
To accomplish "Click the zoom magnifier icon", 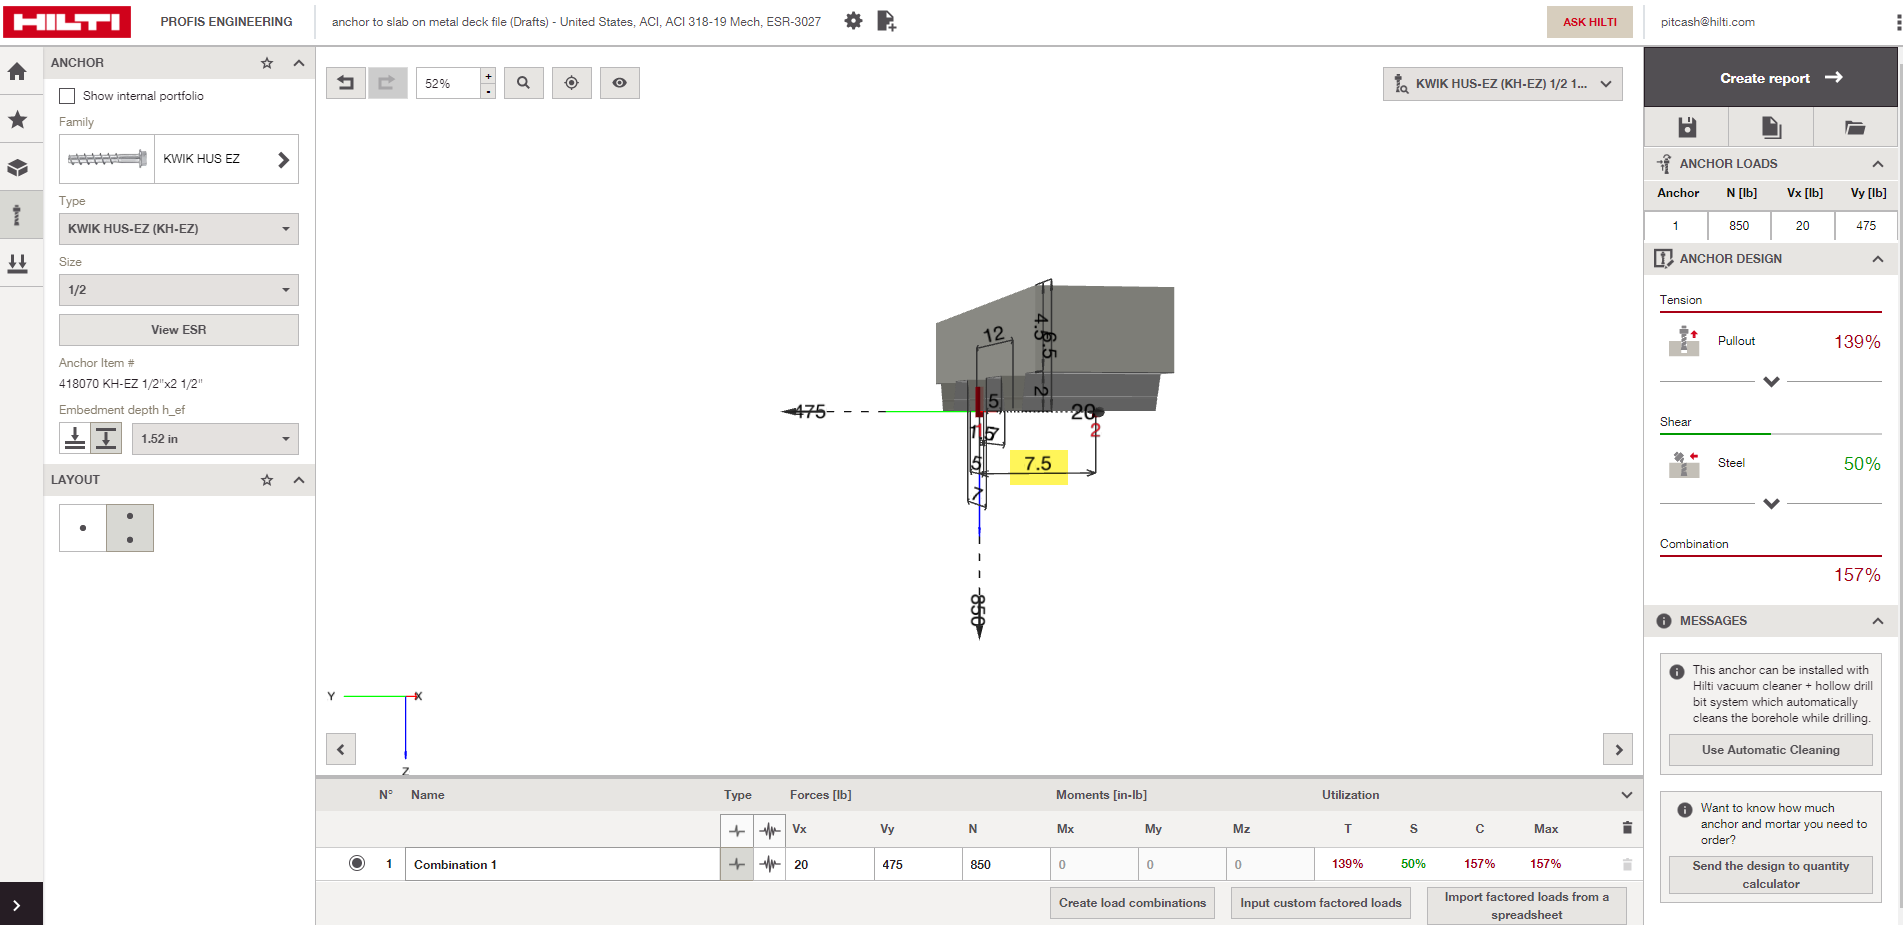I will coord(523,83).
